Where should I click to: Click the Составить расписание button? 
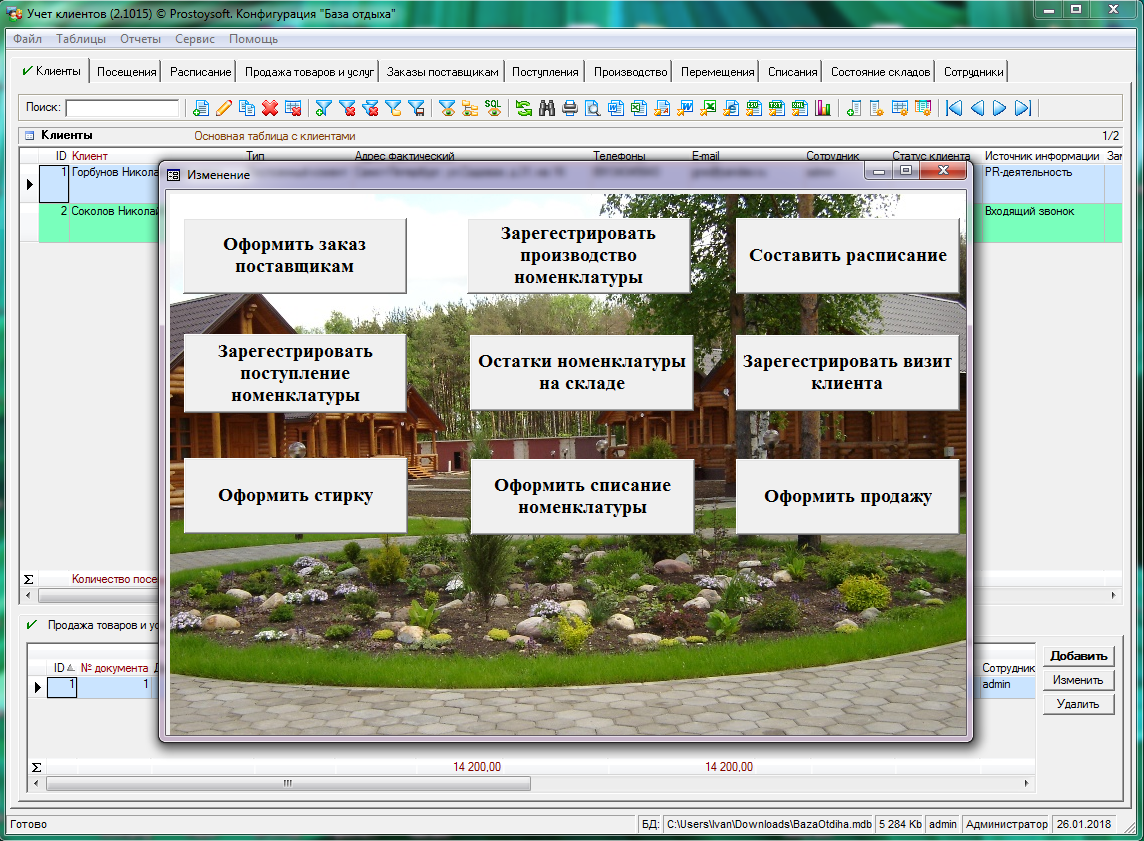847,256
